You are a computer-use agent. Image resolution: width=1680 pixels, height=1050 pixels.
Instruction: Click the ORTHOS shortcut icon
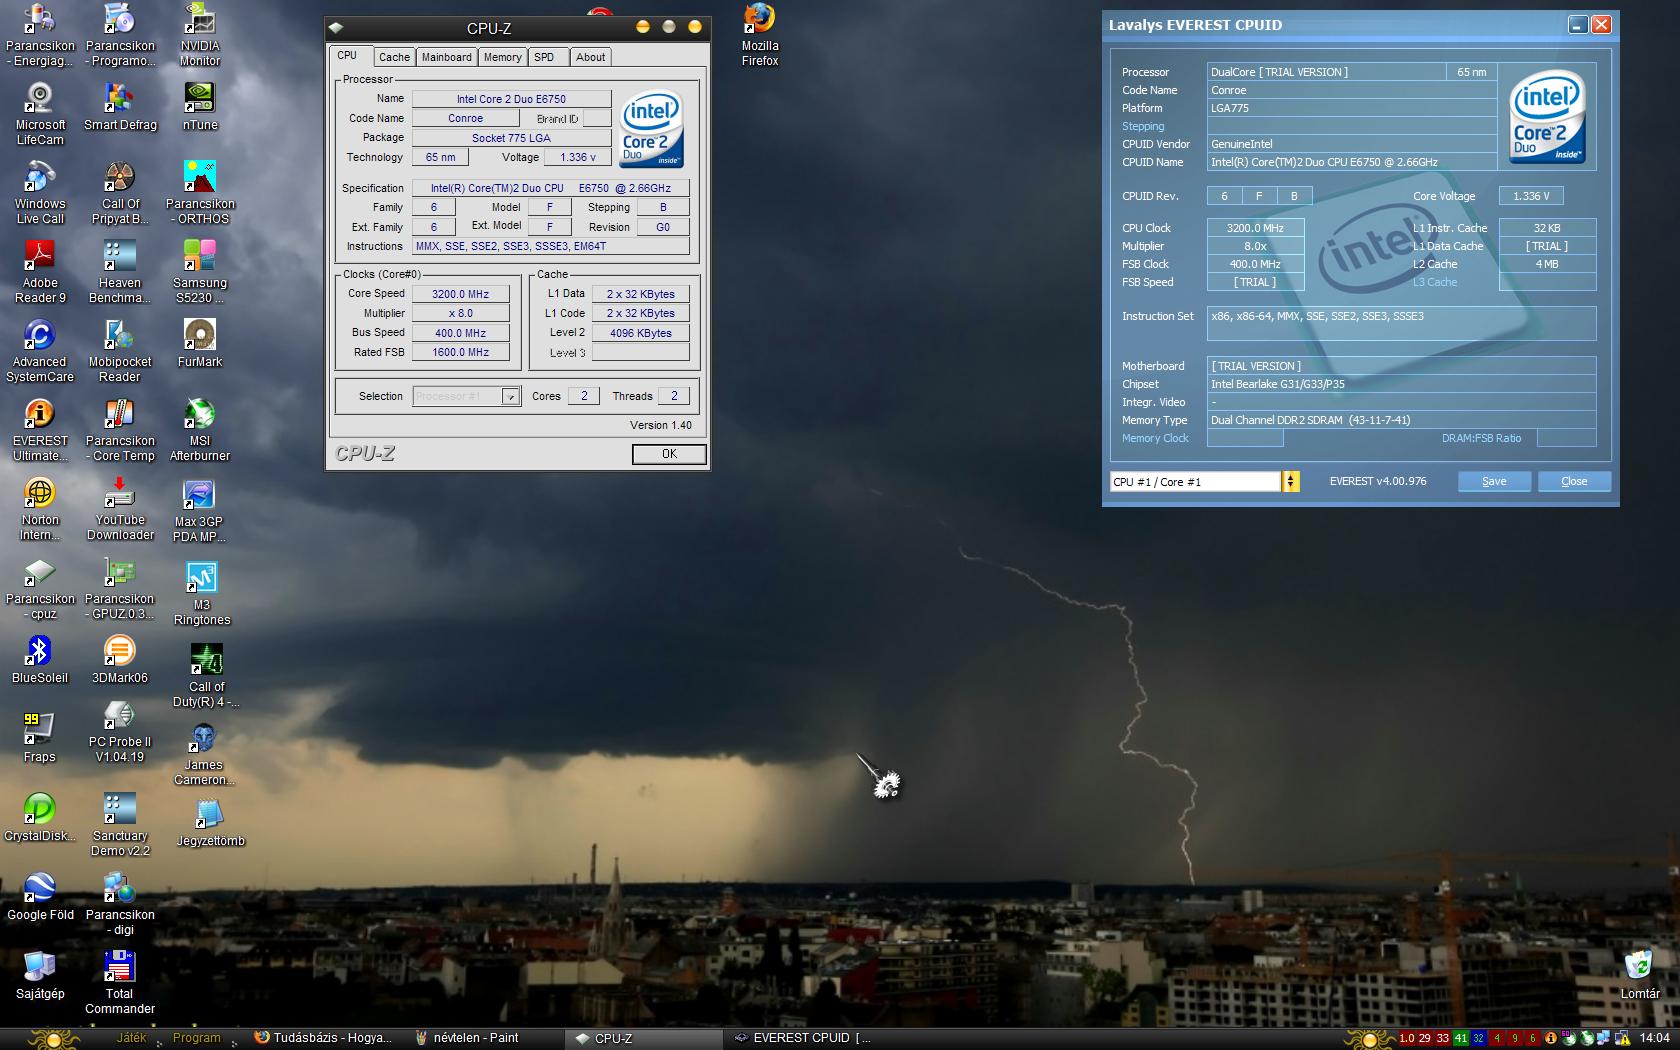(200, 193)
